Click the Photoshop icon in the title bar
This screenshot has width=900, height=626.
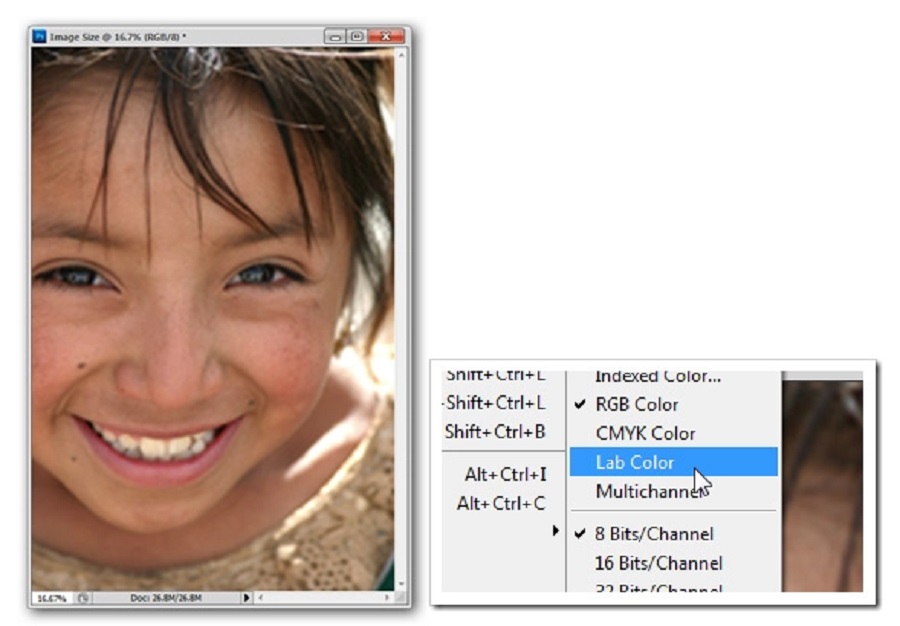(x=40, y=36)
